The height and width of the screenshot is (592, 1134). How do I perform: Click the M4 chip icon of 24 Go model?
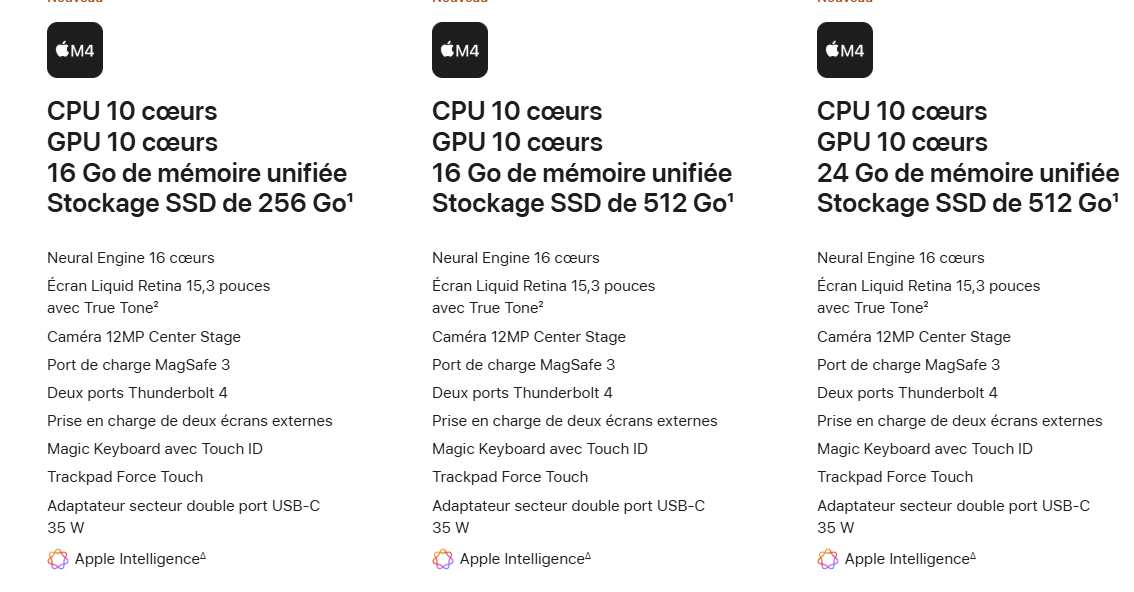[x=845, y=50]
